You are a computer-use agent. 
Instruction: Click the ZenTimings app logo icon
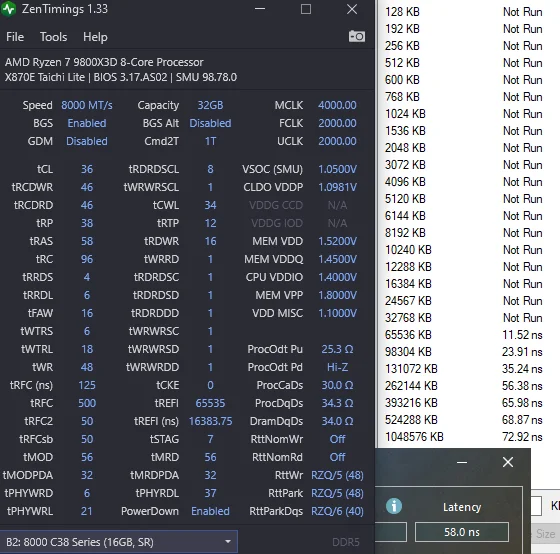[8, 9]
